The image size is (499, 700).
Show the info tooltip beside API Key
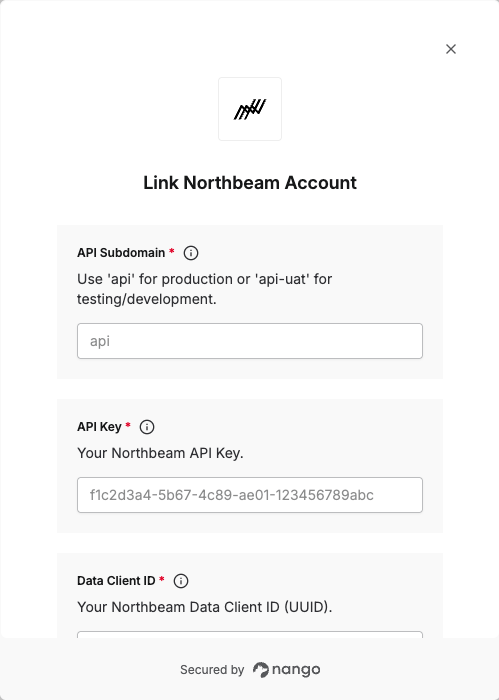click(x=147, y=427)
